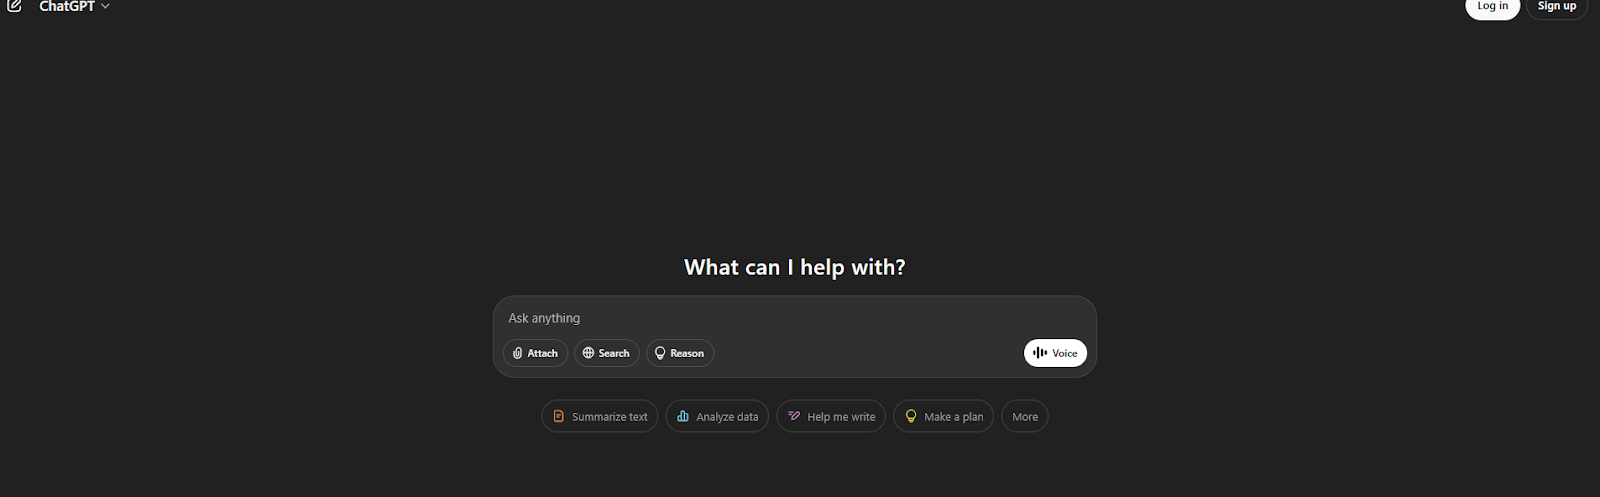The width and height of the screenshot is (1600, 497).
Task: Choose the Analyze data suggestion
Action: (x=717, y=417)
